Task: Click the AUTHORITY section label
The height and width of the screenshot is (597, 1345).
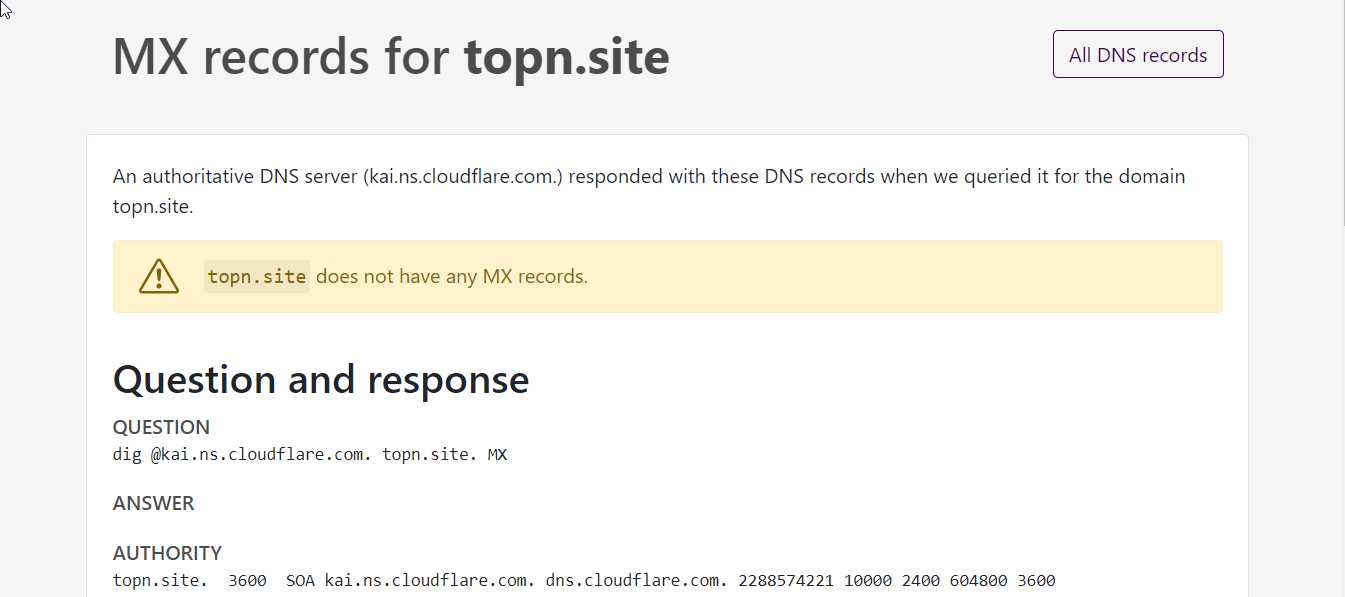Action: click(167, 553)
